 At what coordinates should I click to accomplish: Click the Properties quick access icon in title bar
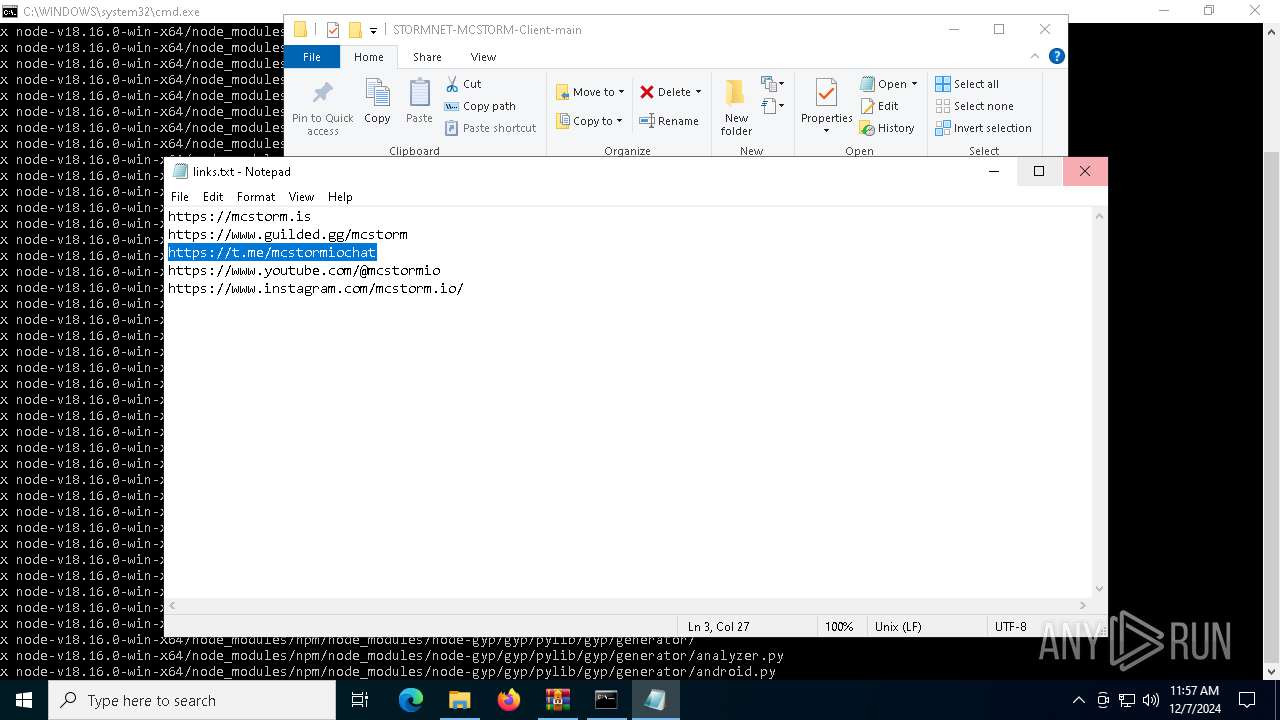pos(333,30)
